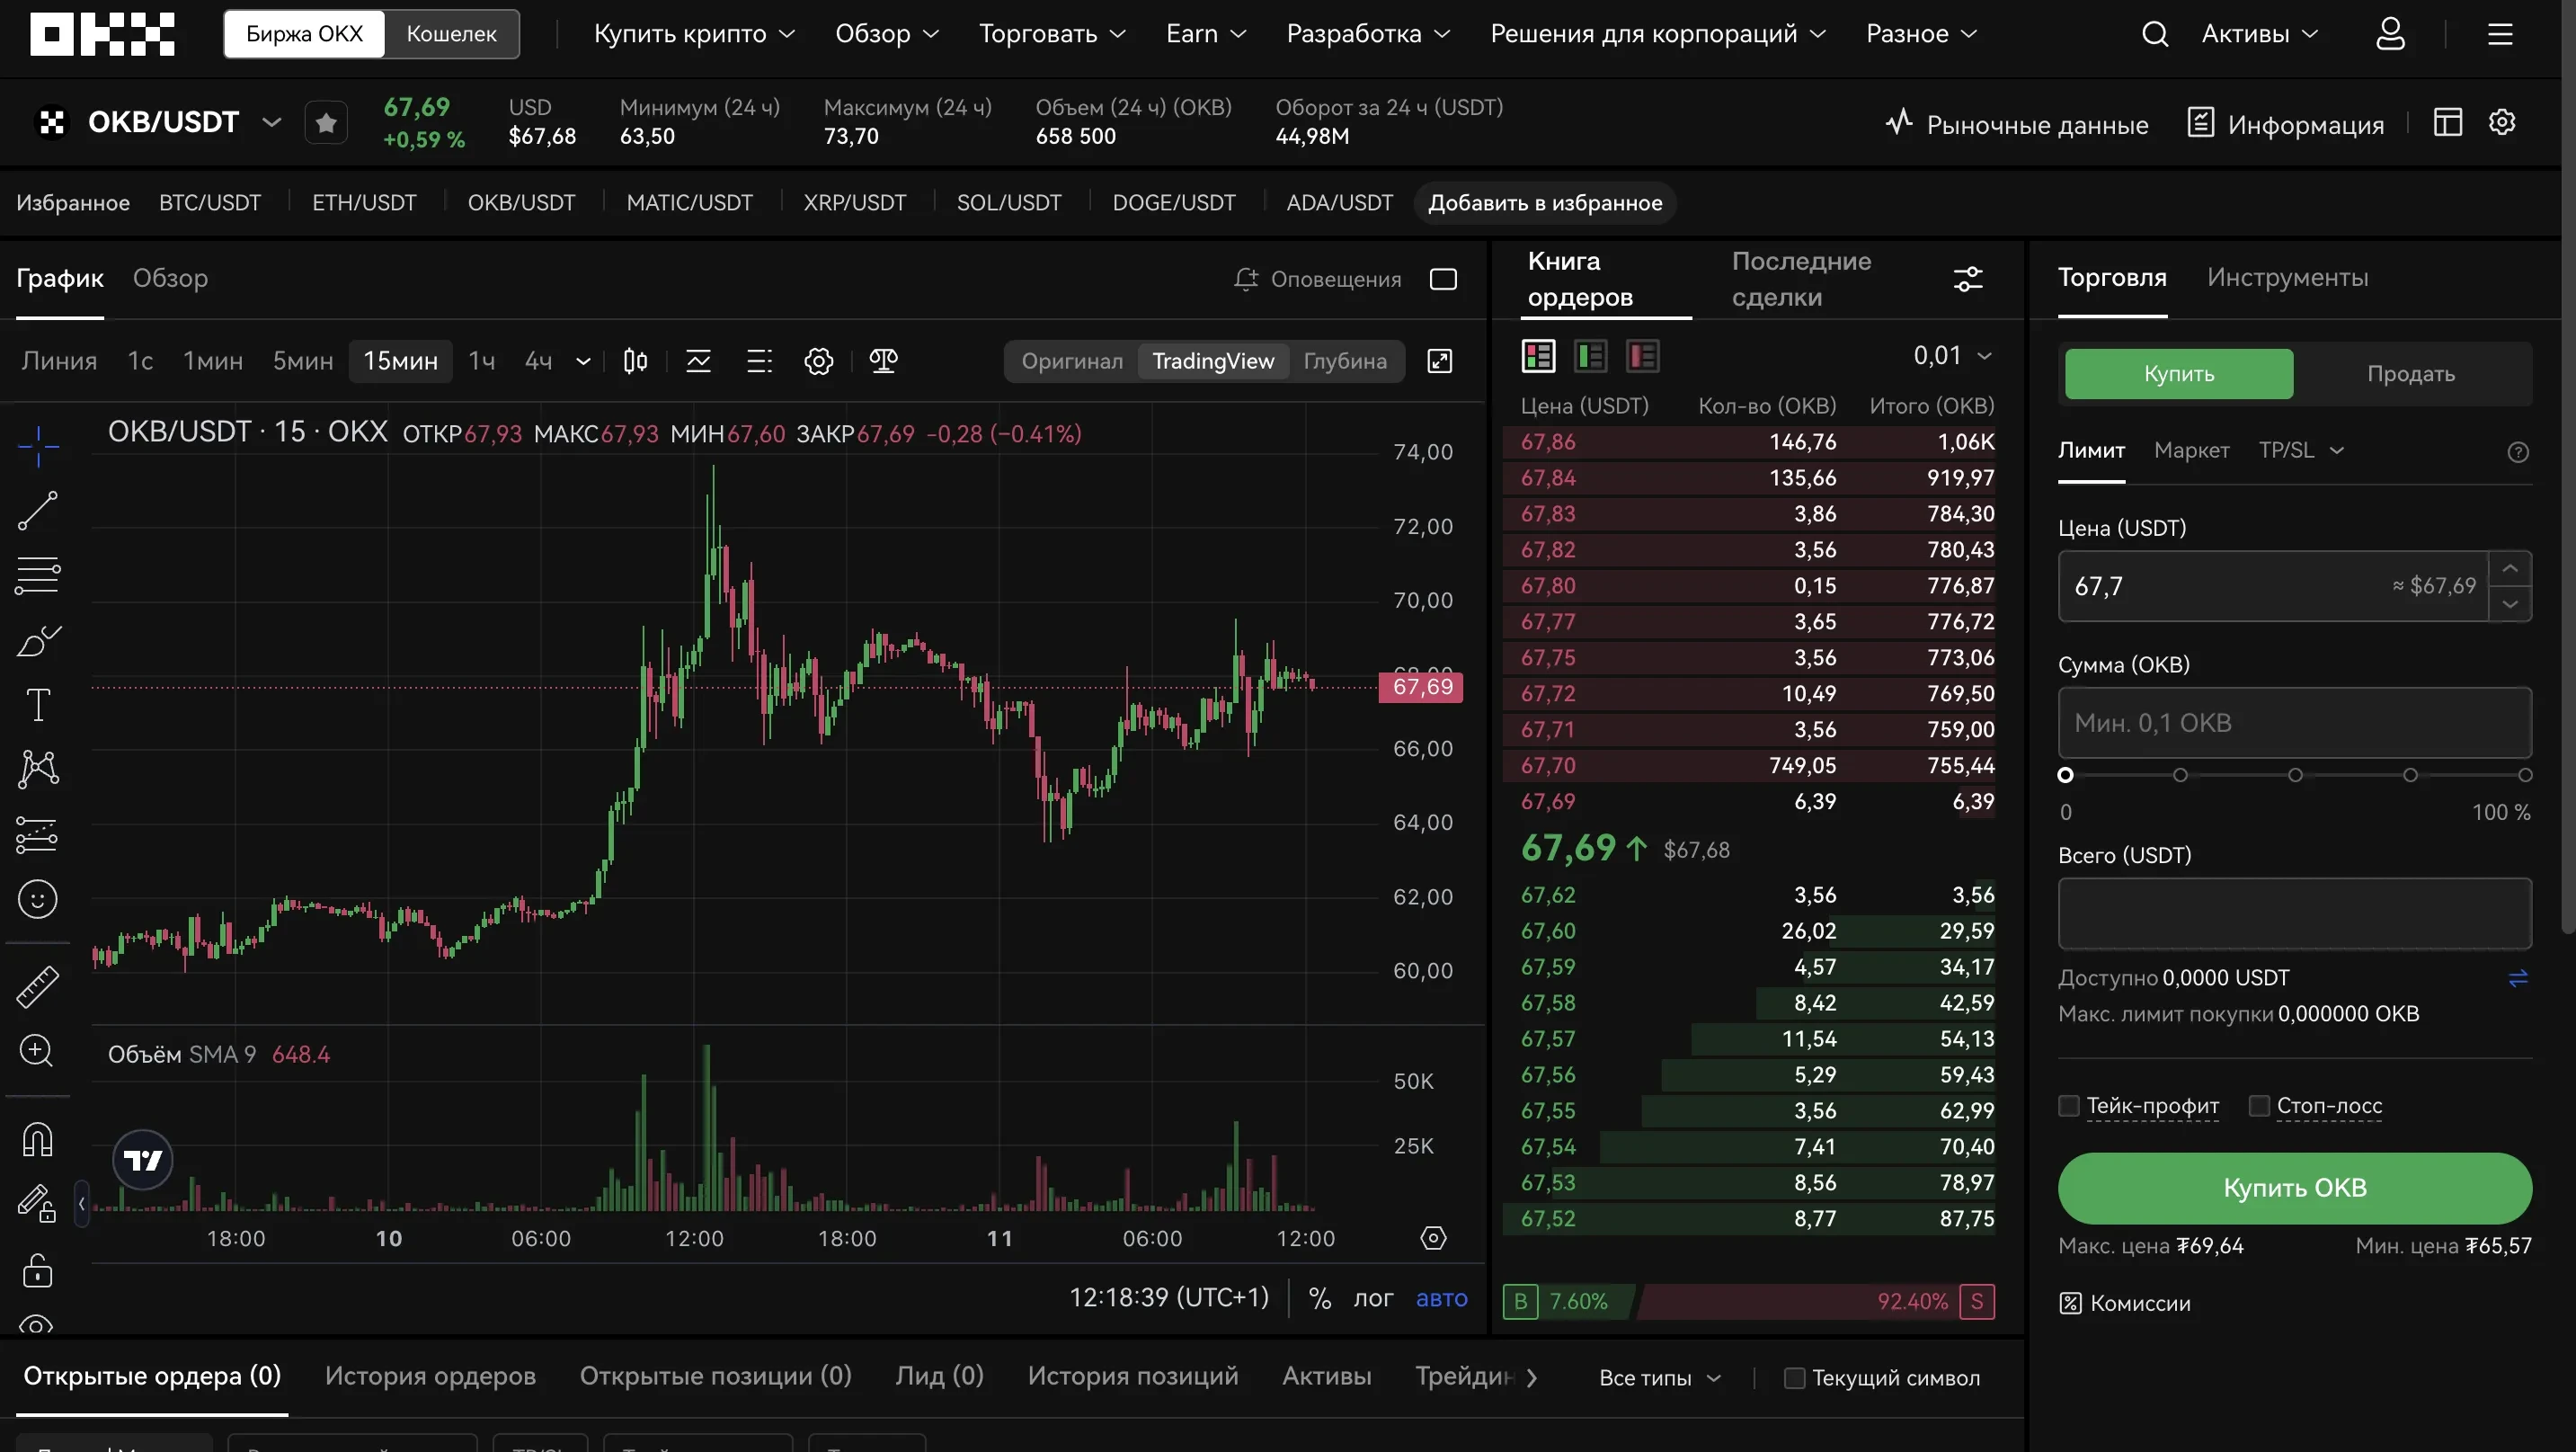
Task: Toggle the авто scale option
Action: point(1441,1298)
